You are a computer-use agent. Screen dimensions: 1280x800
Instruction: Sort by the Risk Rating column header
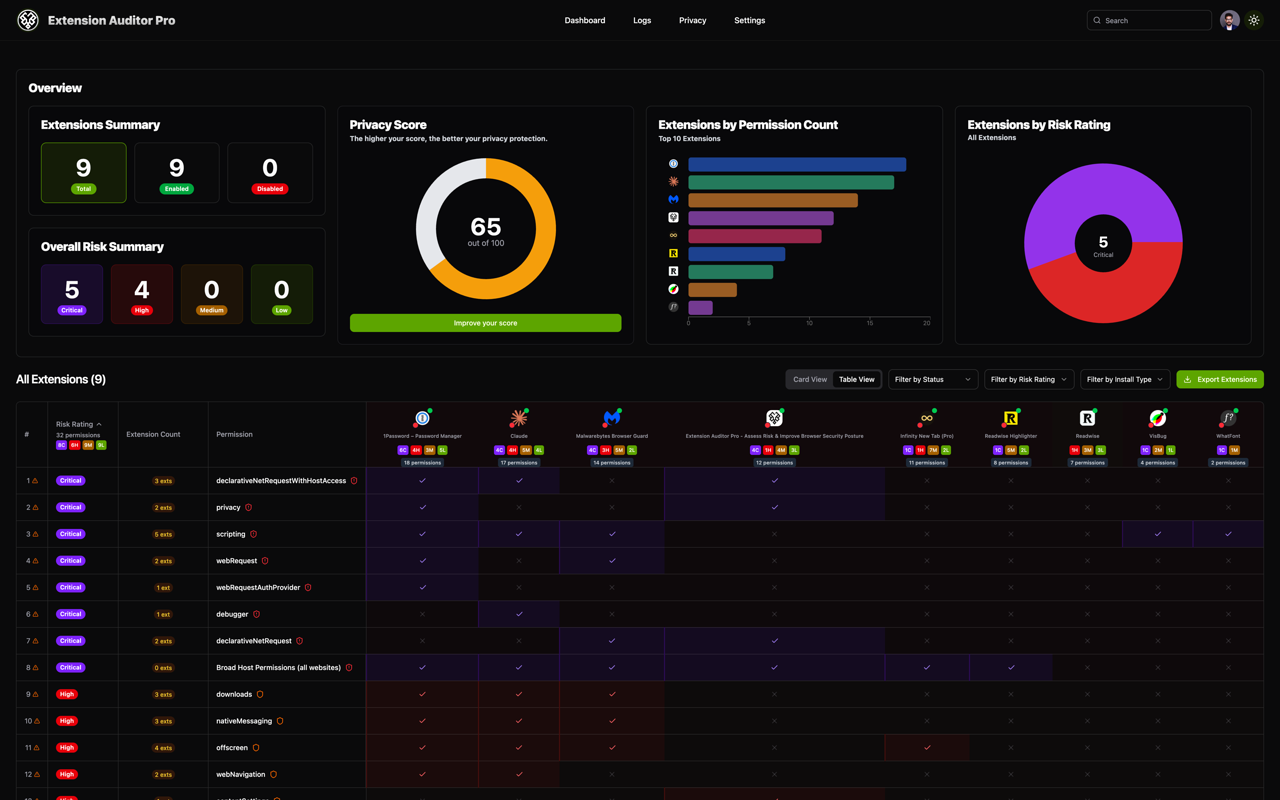(x=78, y=424)
